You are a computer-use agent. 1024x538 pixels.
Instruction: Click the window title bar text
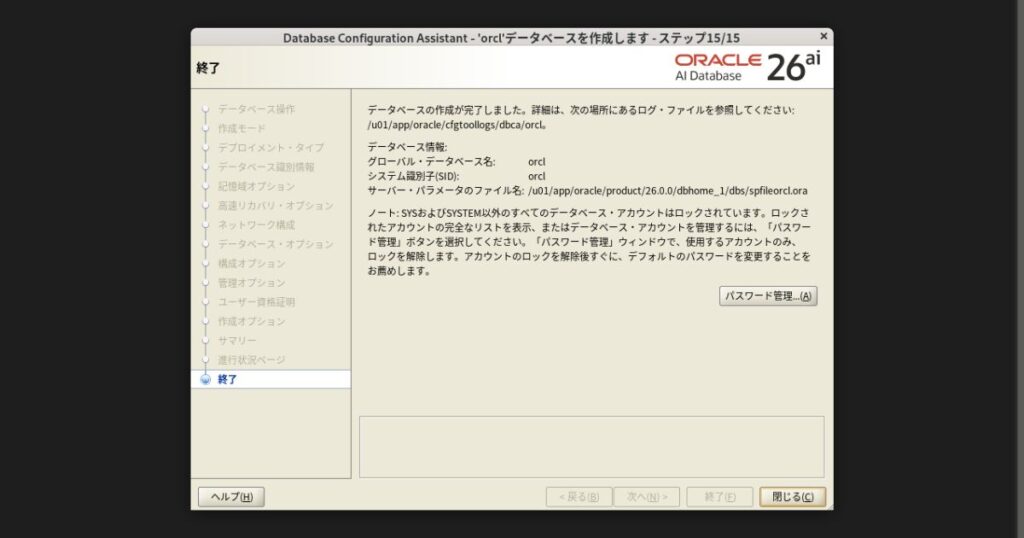[x=511, y=38]
